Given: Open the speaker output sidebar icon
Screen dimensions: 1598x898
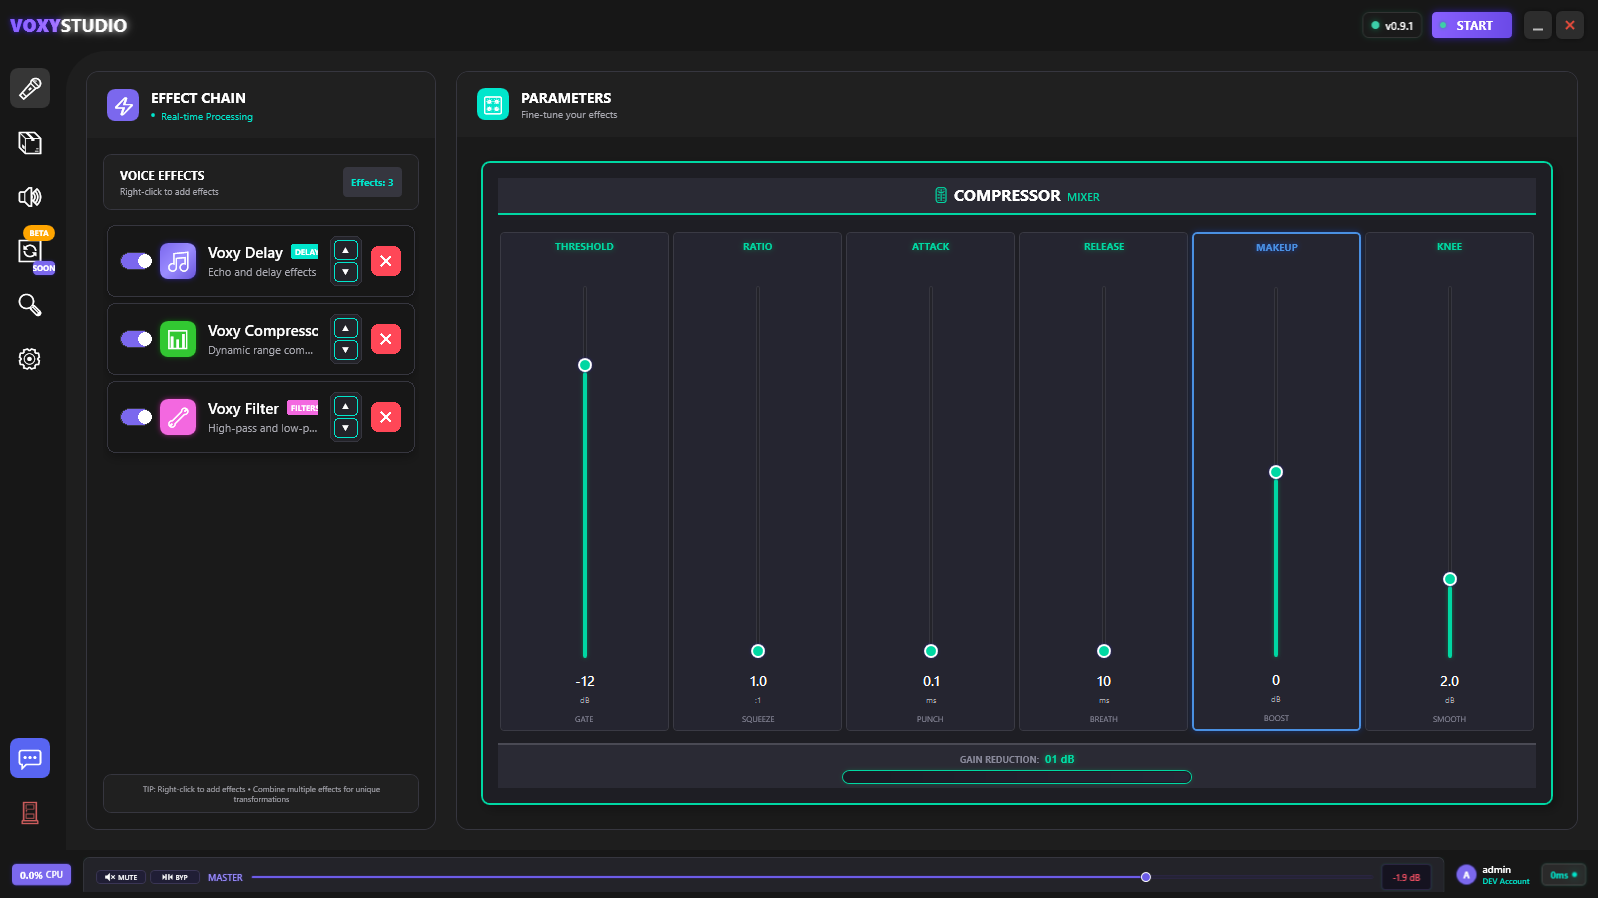Looking at the screenshot, I should click(x=30, y=197).
